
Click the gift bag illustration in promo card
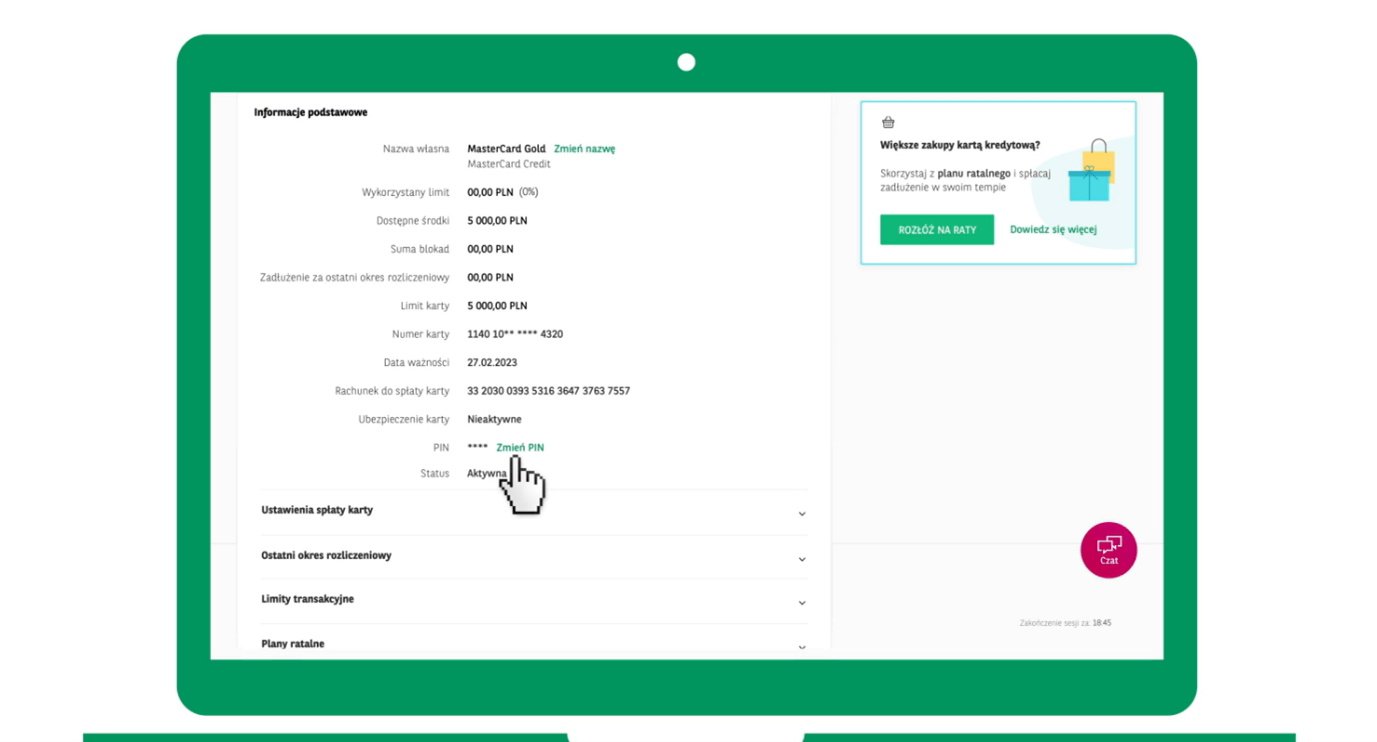click(x=1091, y=171)
